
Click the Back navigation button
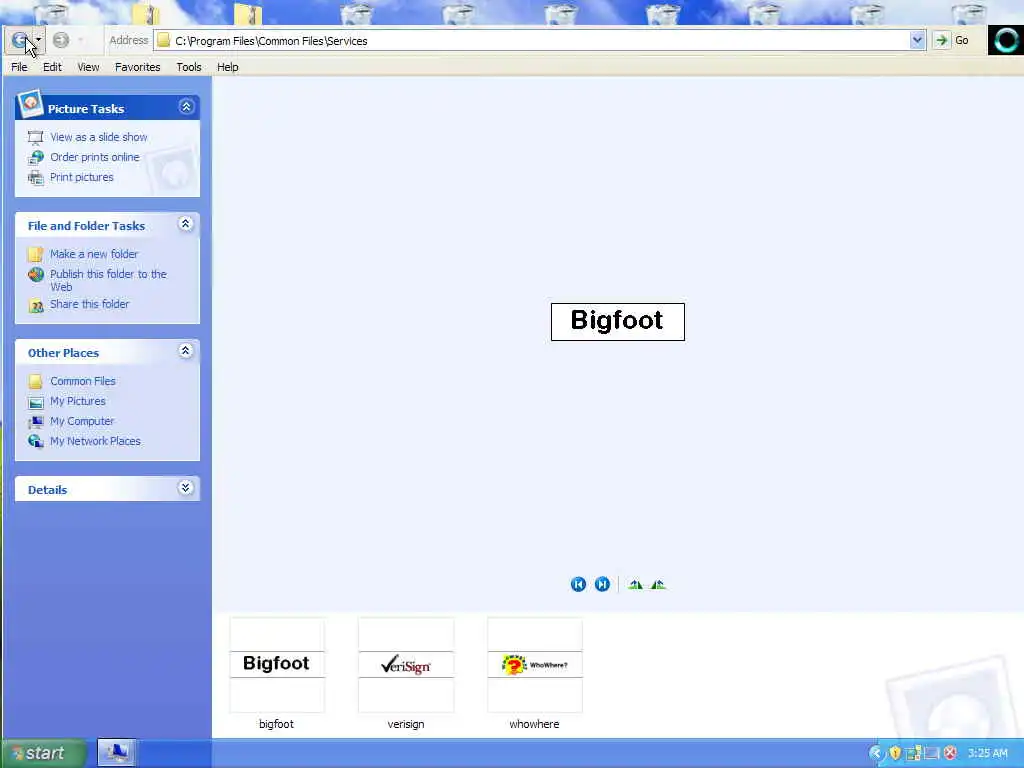[20, 40]
